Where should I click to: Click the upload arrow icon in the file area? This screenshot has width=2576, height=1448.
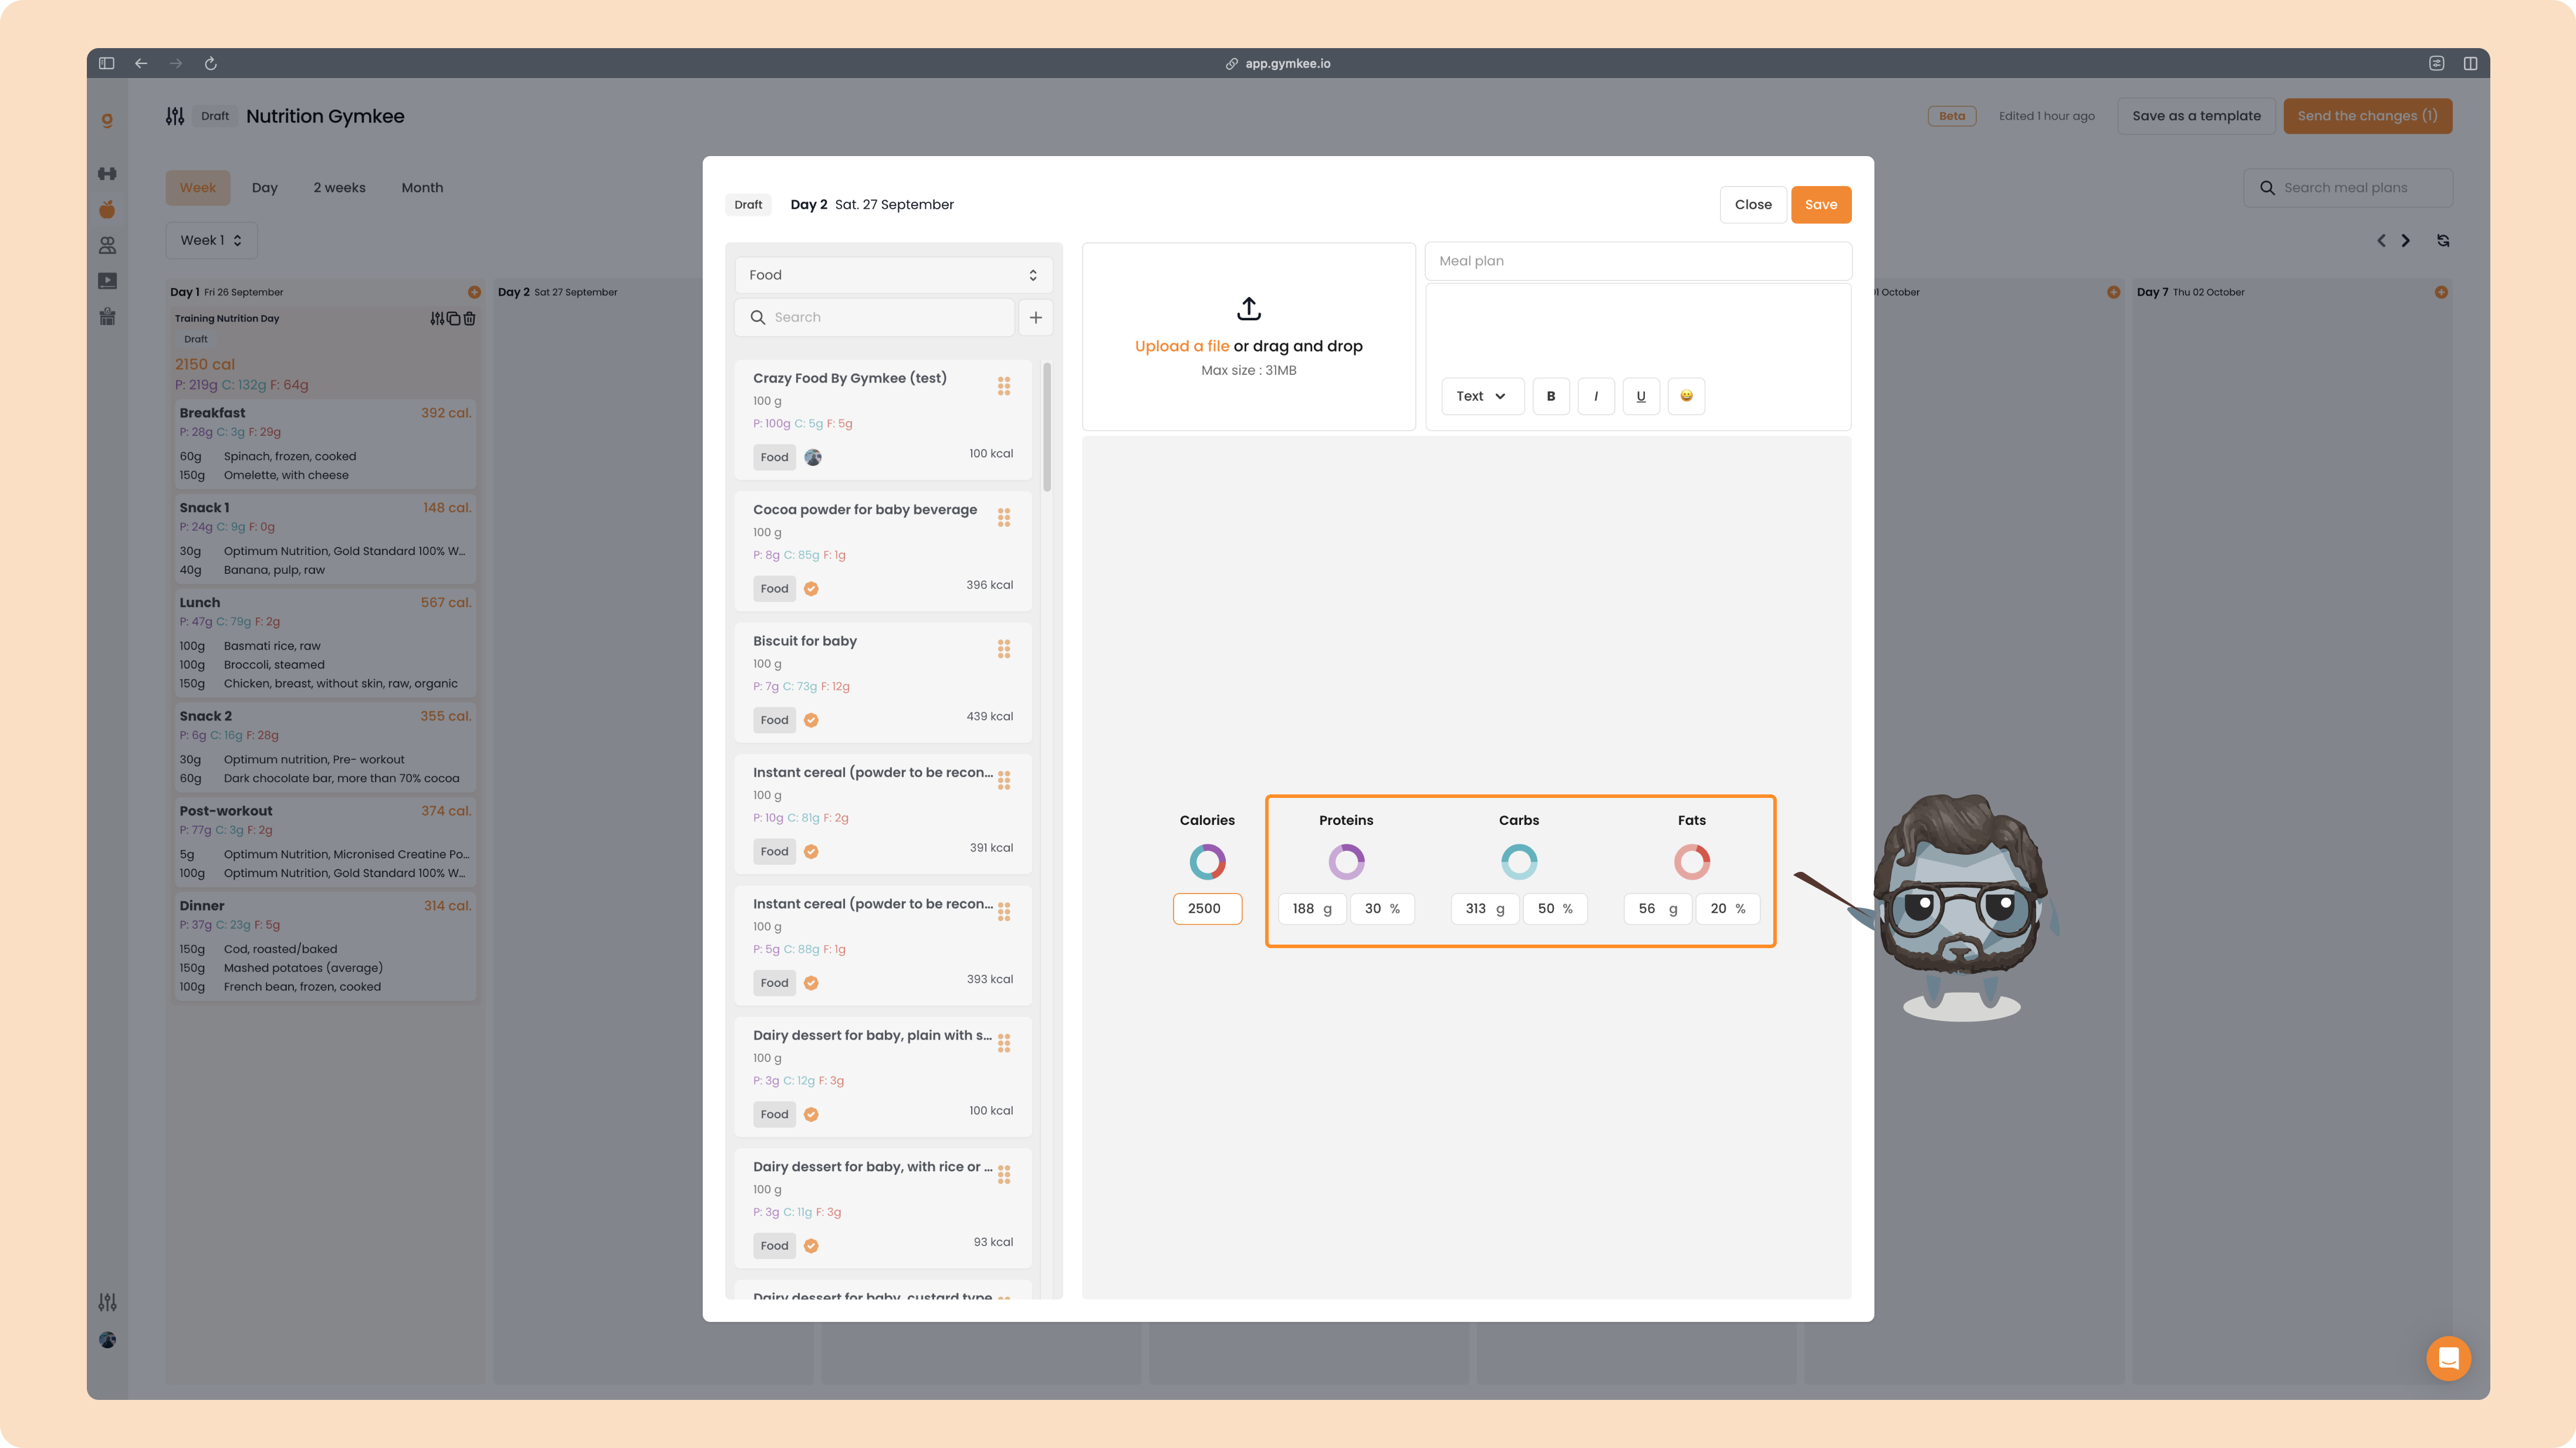(1248, 308)
